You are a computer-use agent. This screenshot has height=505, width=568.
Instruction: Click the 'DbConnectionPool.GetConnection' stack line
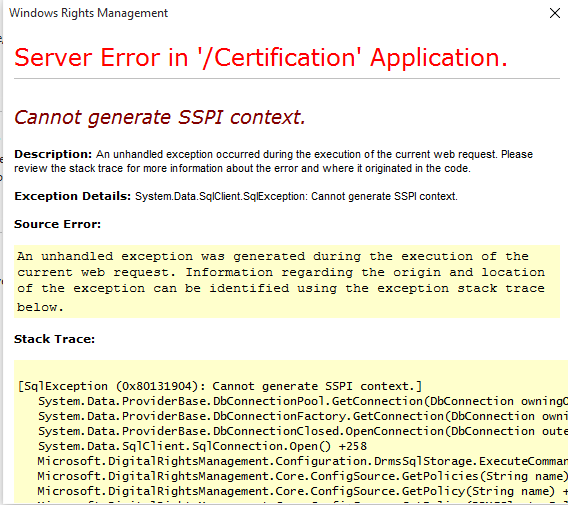click(x=303, y=401)
